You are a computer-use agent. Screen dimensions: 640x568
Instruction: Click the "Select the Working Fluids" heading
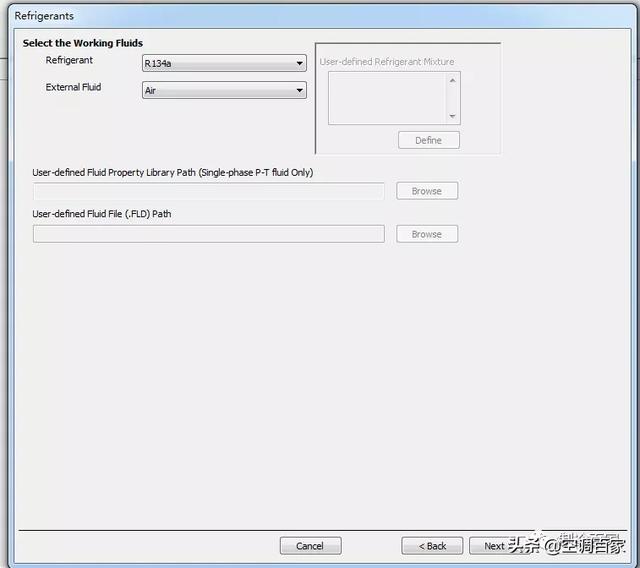83,43
